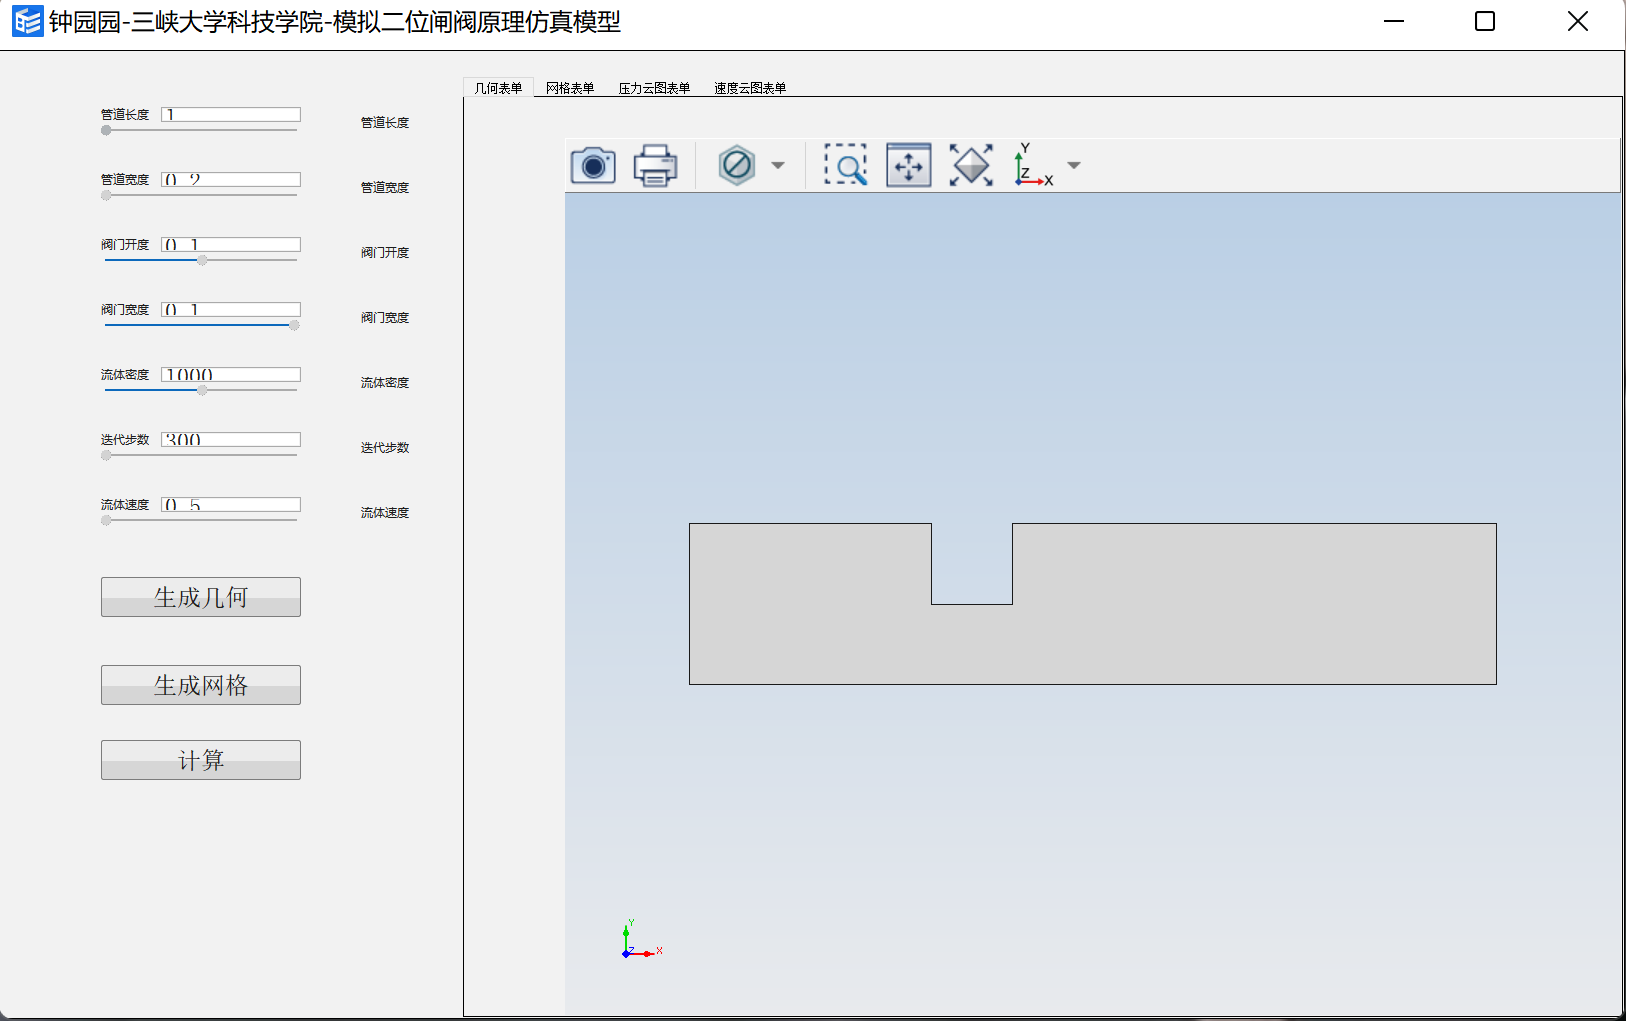The width and height of the screenshot is (1626, 1021).
Task: Focus the 流体速度 input field
Action: pyautogui.click(x=231, y=505)
